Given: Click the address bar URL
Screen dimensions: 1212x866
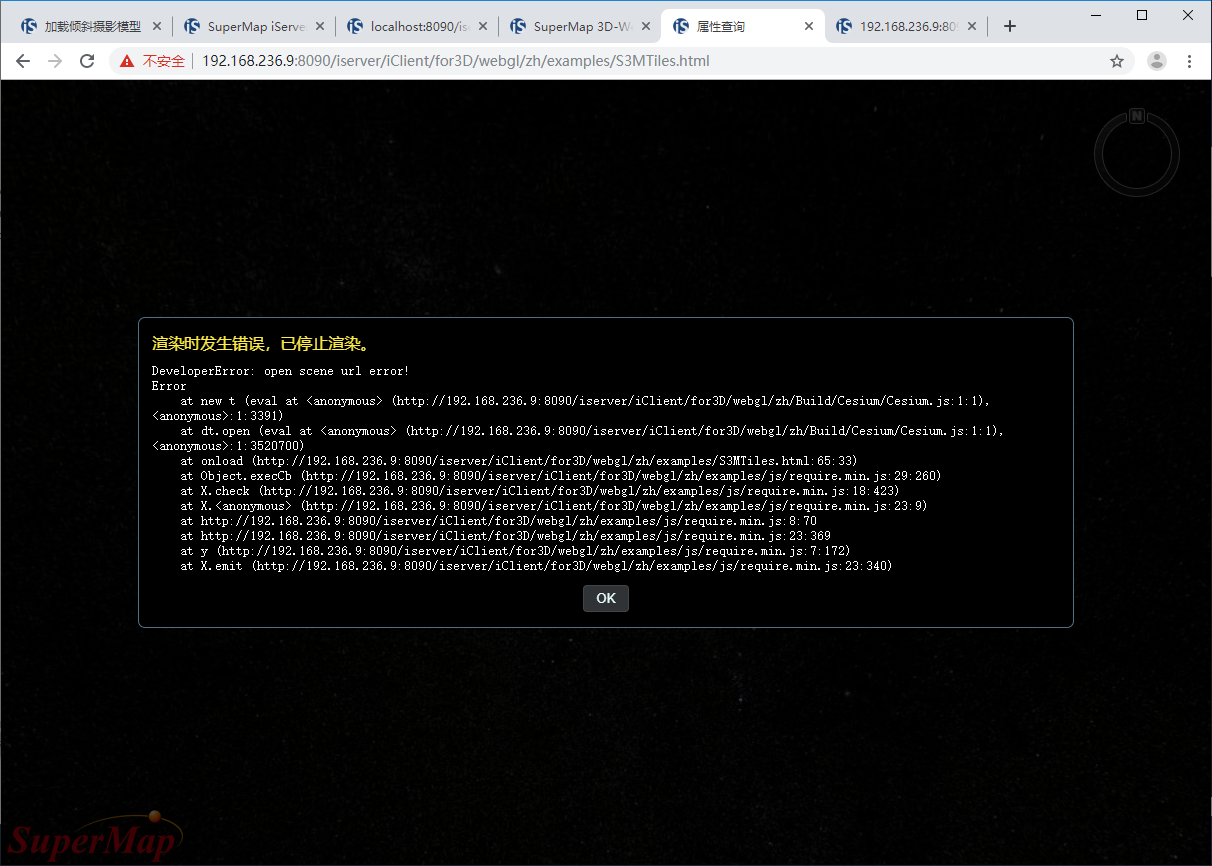Looking at the screenshot, I should (x=456, y=61).
